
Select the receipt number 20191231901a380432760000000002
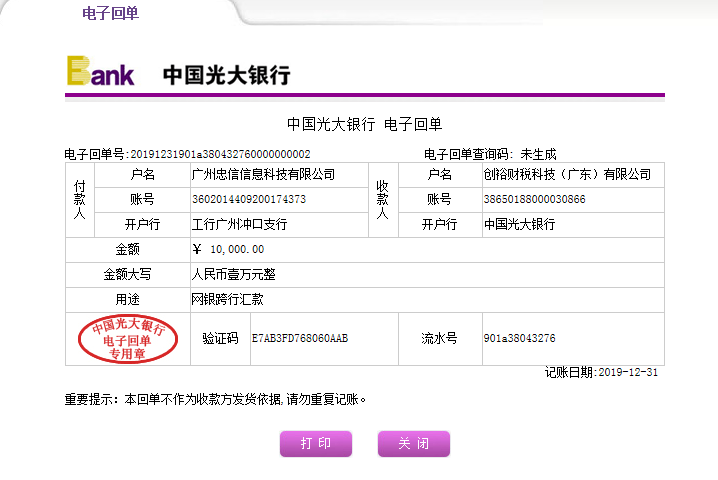[220, 154]
